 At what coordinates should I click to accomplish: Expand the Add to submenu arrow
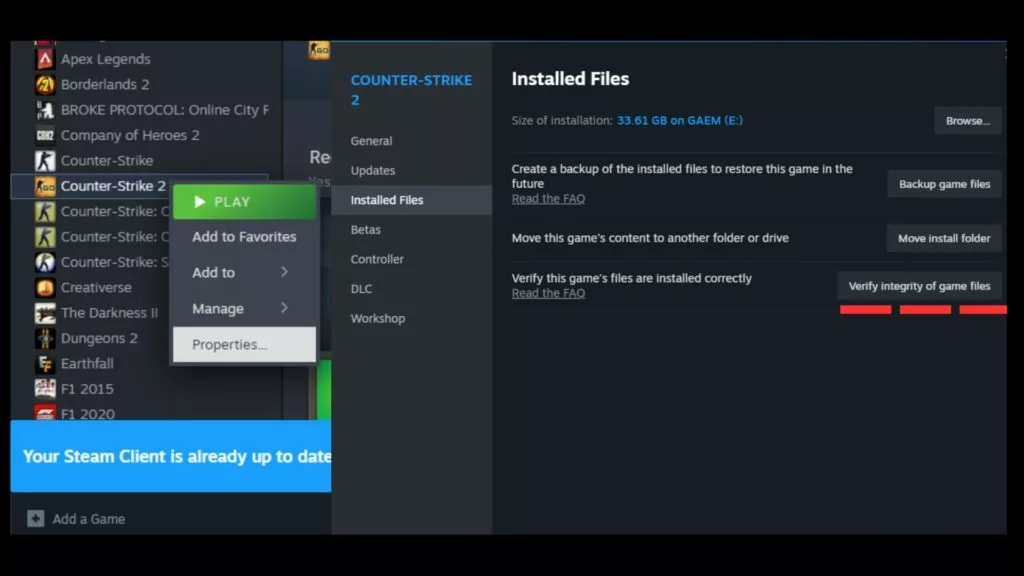point(285,272)
